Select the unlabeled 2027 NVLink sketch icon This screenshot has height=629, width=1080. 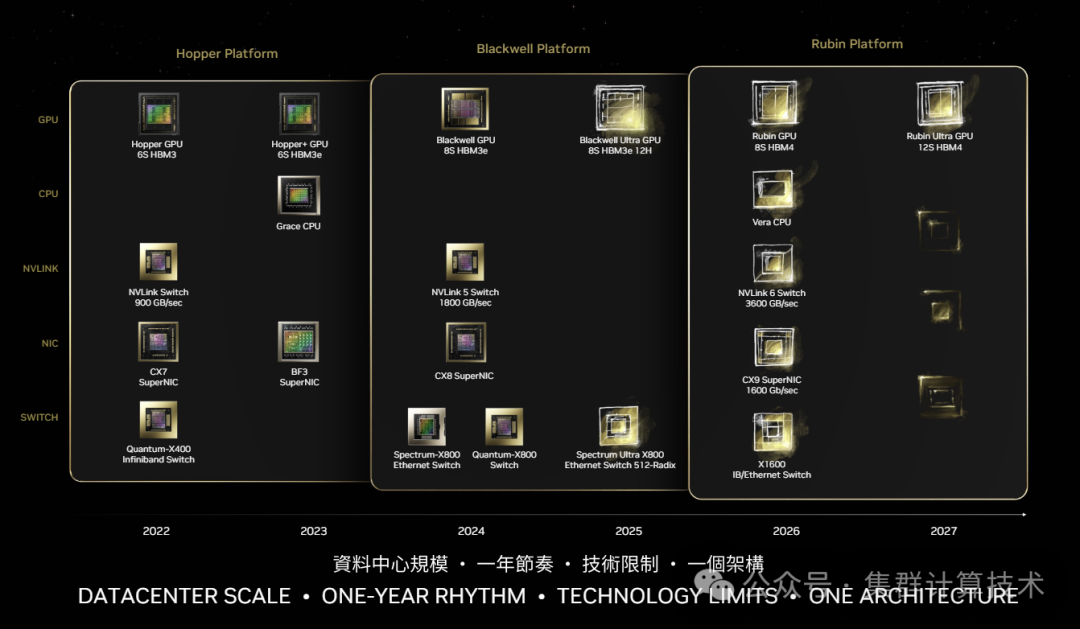(x=941, y=309)
